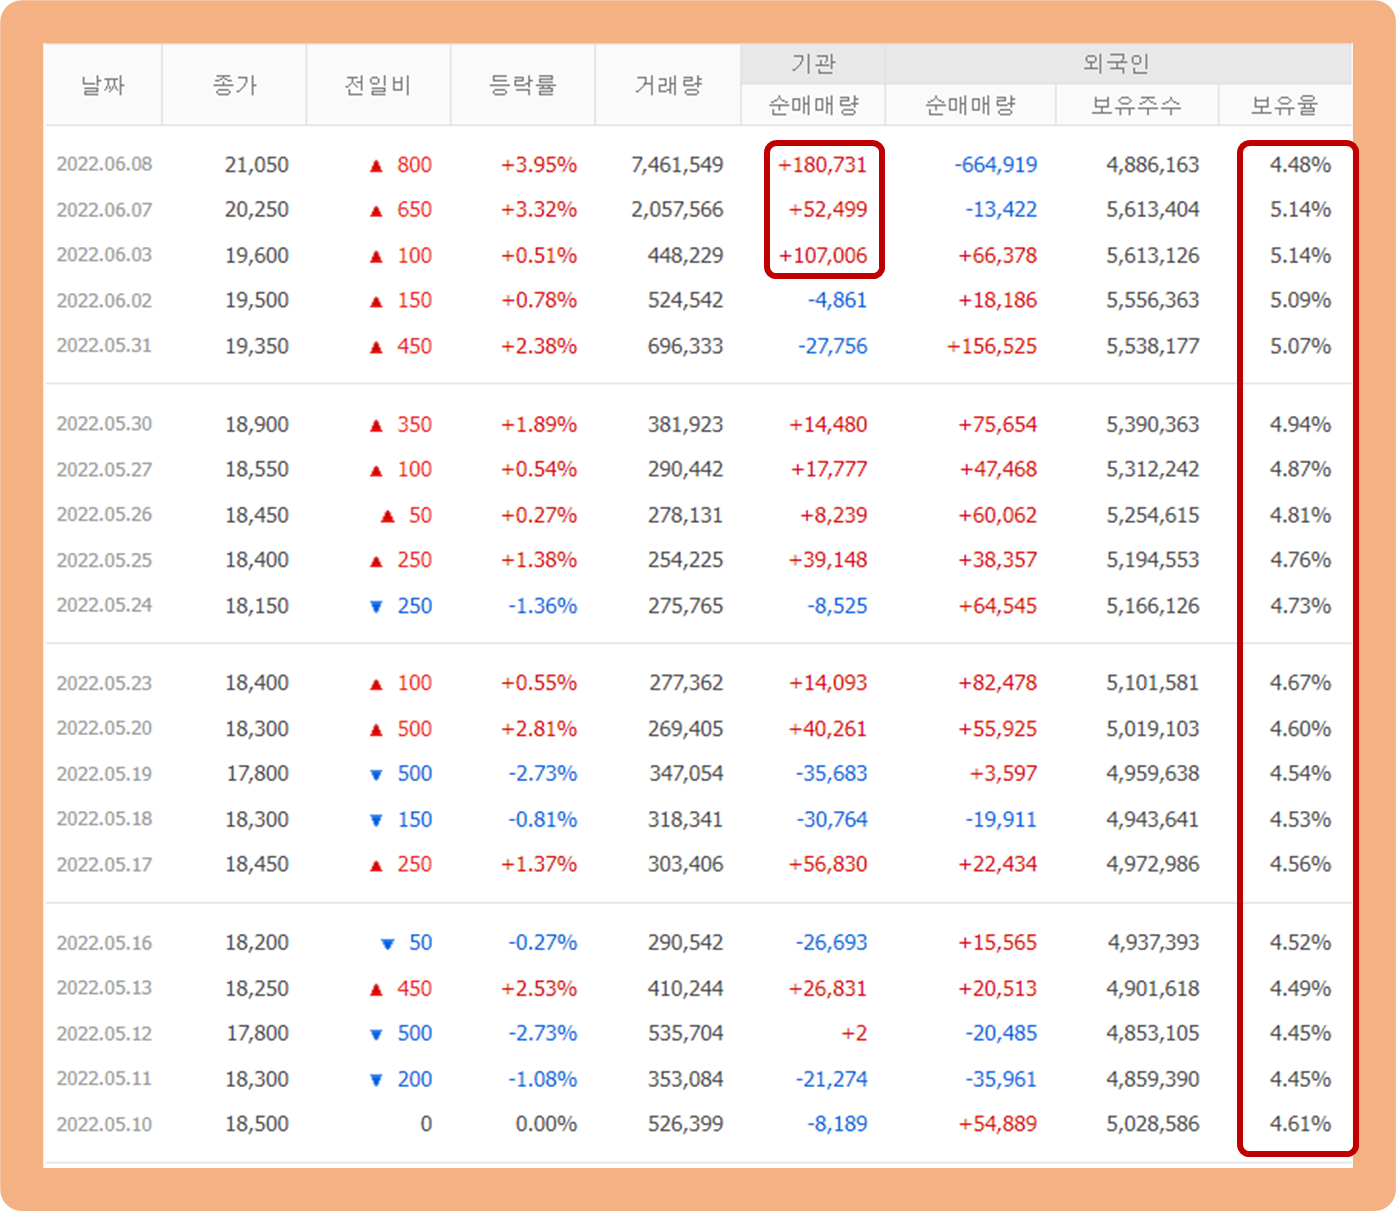Click foreigner net value +54,889
The height and width of the screenshot is (1211, 1396).
click(x=997, y=1124)
